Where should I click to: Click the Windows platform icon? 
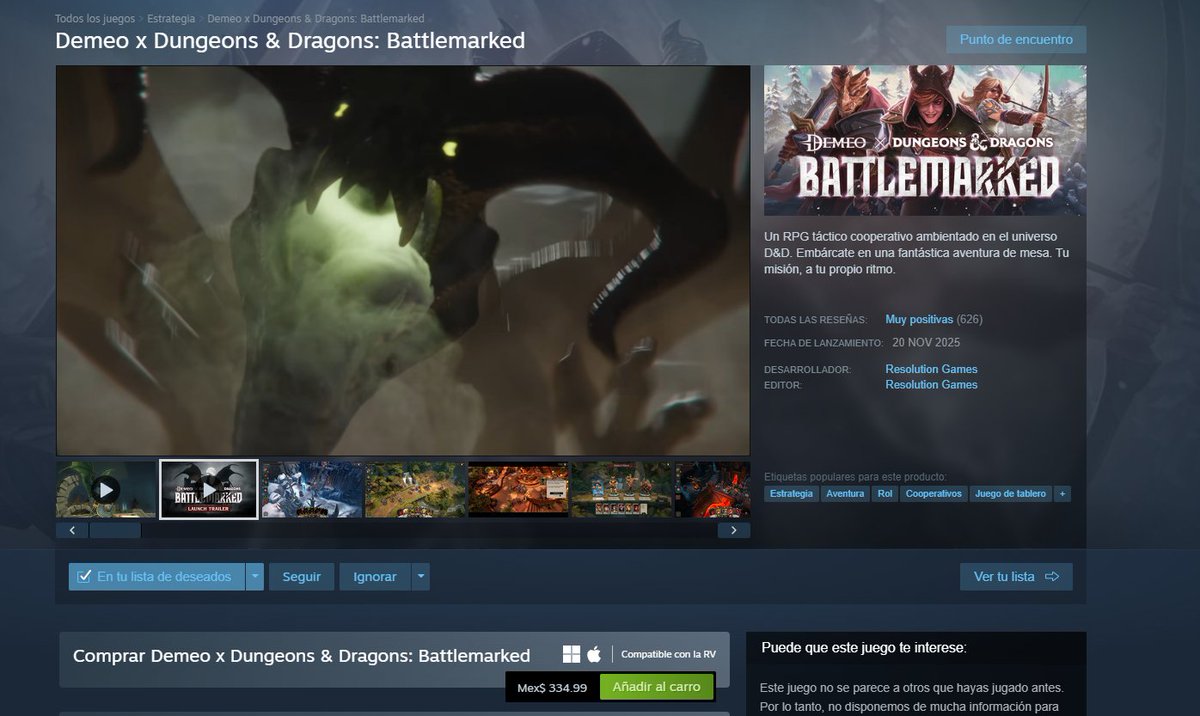pos(571,655)
